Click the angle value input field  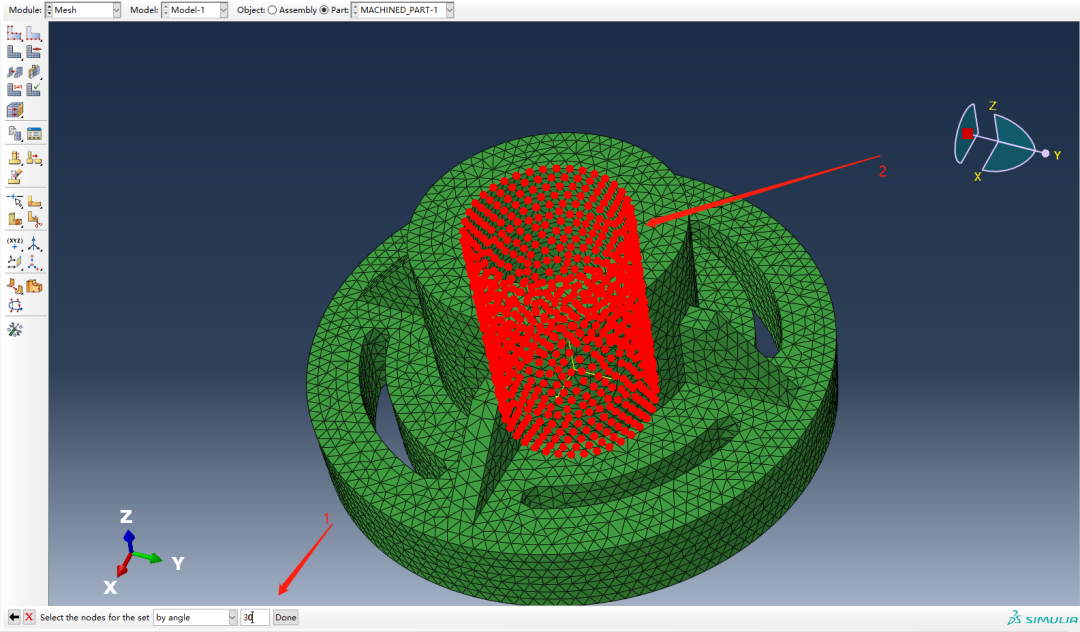coord(255,618)
